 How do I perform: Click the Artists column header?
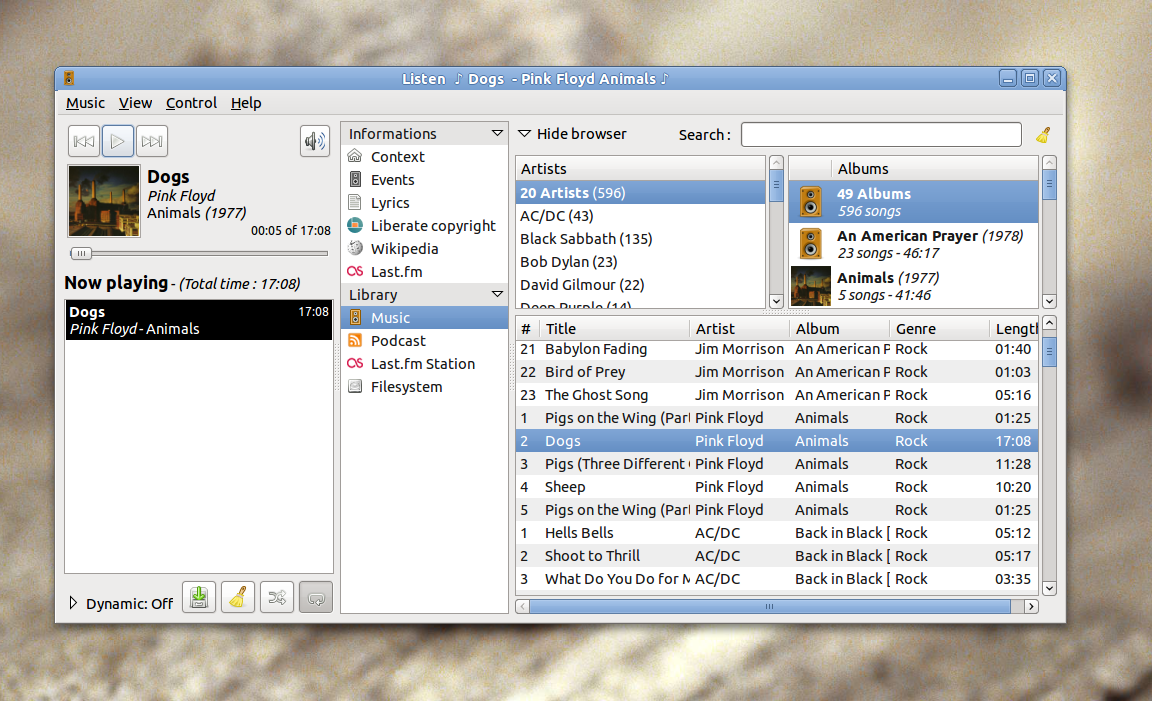[641, 168]
